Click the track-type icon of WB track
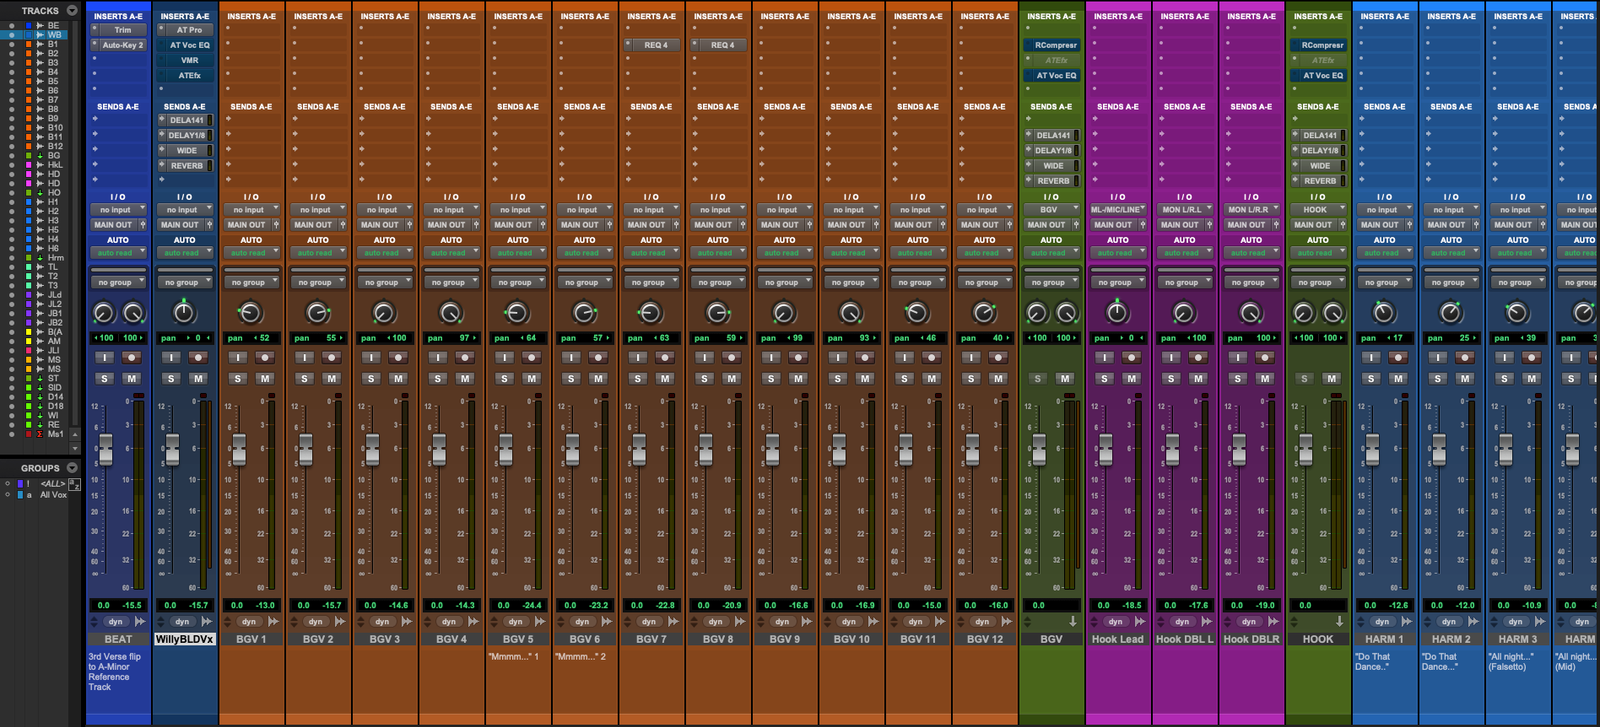This screenshot has width=1600, height=727. pyautogui.click(x=40, y=35)
